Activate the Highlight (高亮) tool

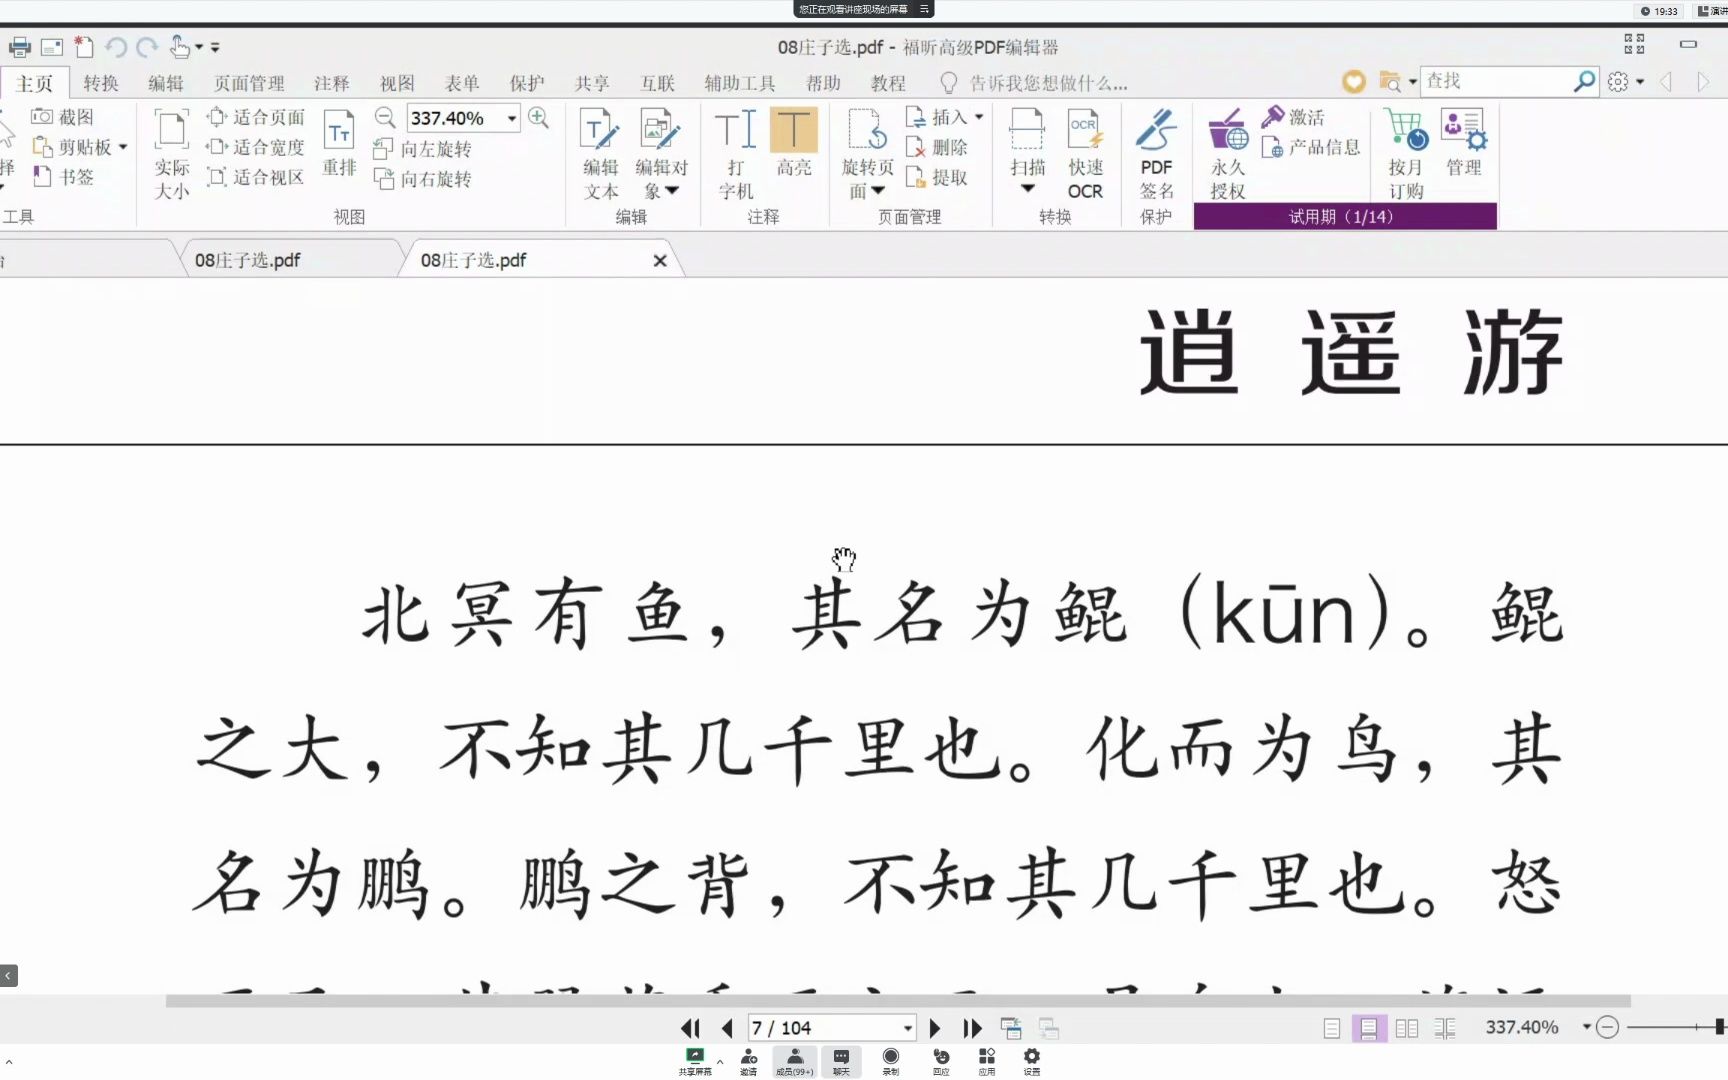pyautogui.click(x=794, y=143)
